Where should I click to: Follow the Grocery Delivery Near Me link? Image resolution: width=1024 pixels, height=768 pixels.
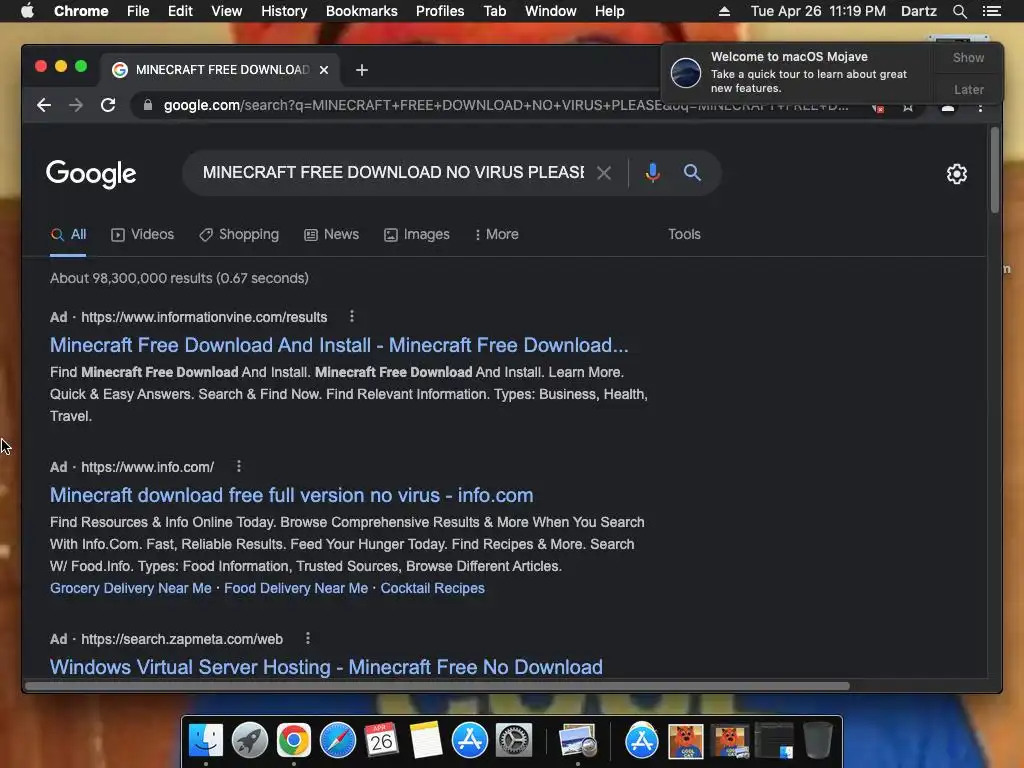131,588
